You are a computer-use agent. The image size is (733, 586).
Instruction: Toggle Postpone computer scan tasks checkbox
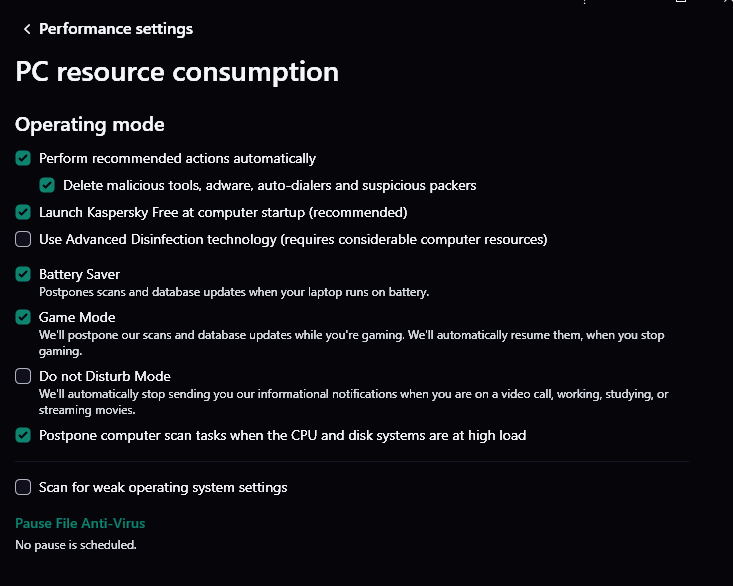click(23, 435)
